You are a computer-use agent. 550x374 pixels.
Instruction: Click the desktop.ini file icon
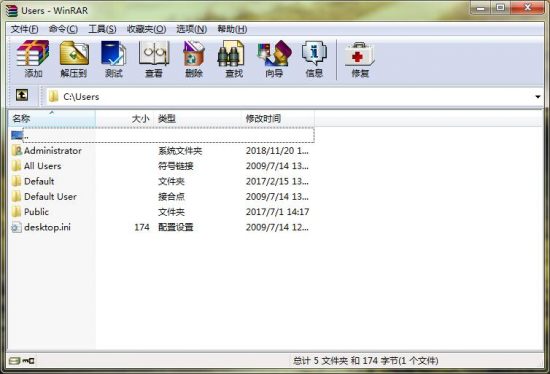[x=16, y=227]
